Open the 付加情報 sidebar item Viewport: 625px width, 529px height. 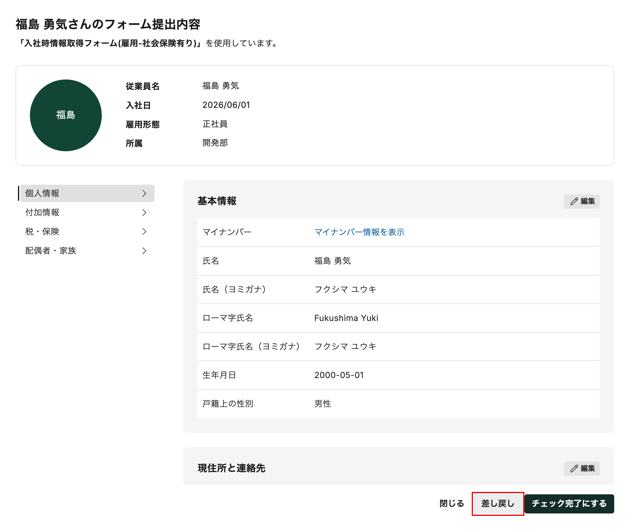coord(87,212)
